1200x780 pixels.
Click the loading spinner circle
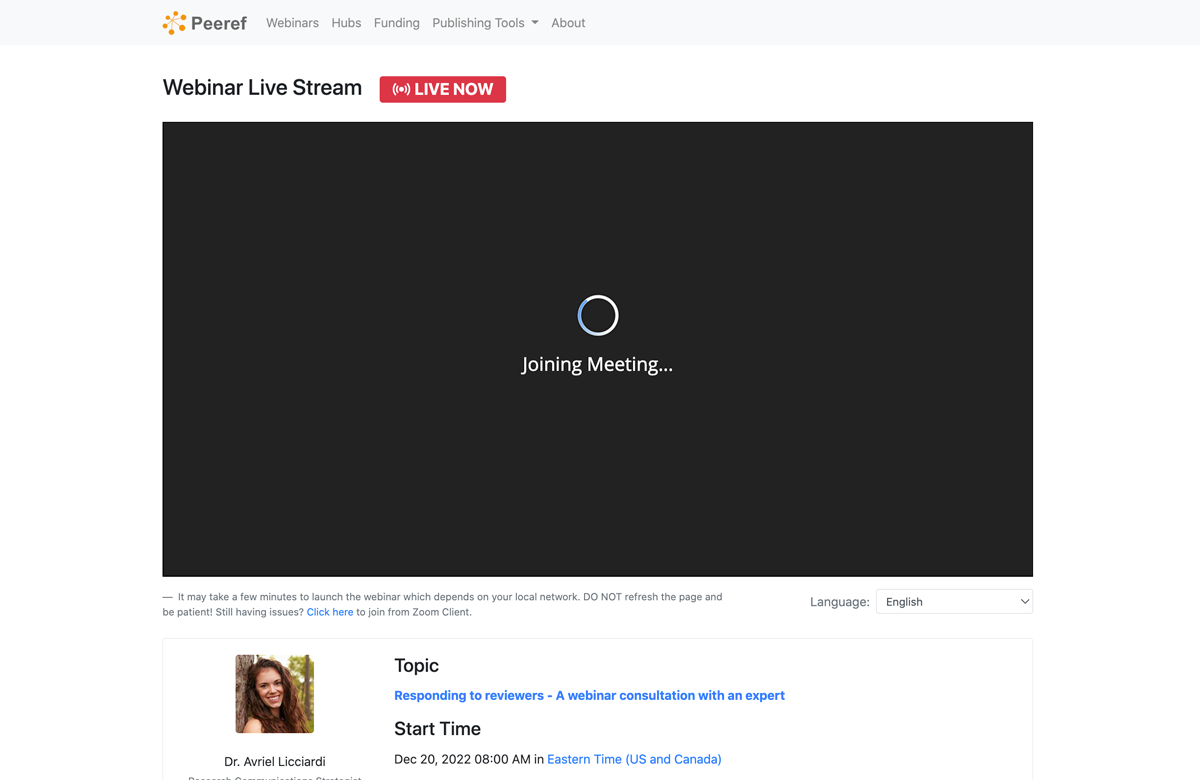(x=598, y=316)
